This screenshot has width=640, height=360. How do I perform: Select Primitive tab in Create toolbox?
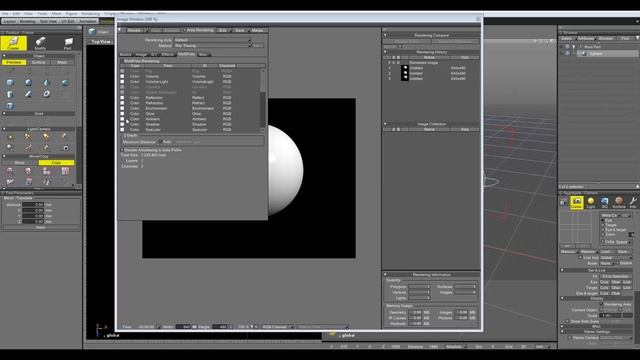(14, 62)
